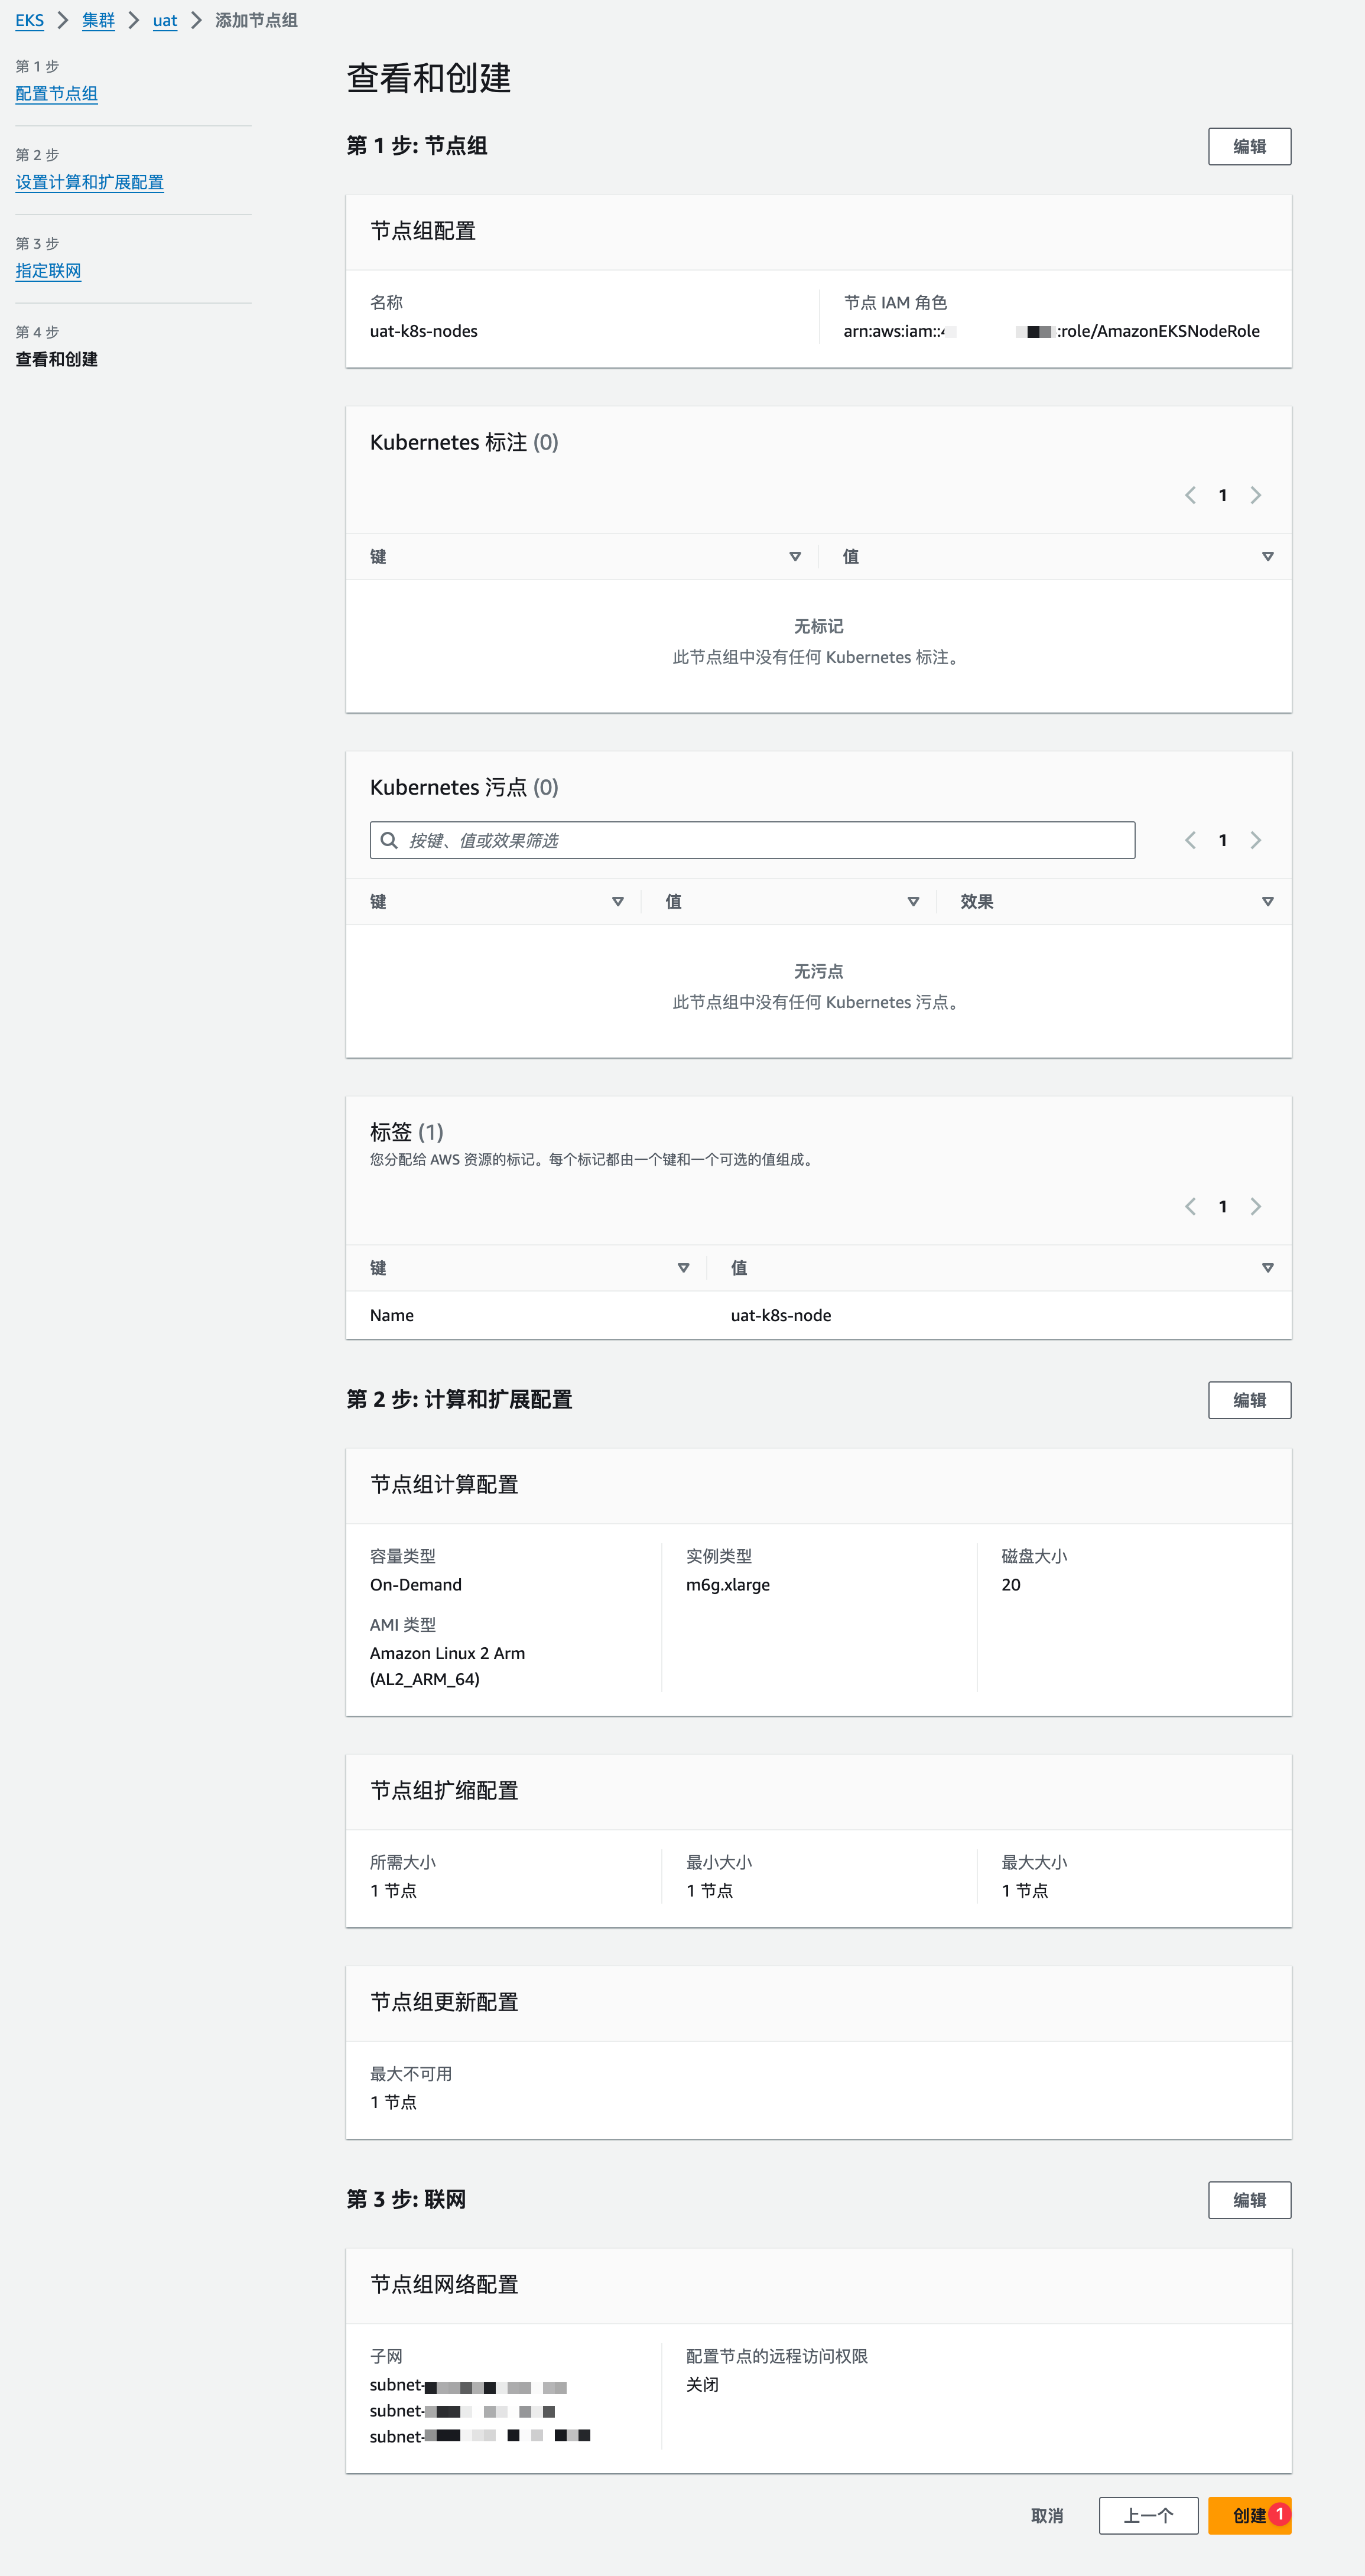The image size is (1365, 2576).
Task: Previous page arrow in 标签 table
Action: coord(1190,1207)
